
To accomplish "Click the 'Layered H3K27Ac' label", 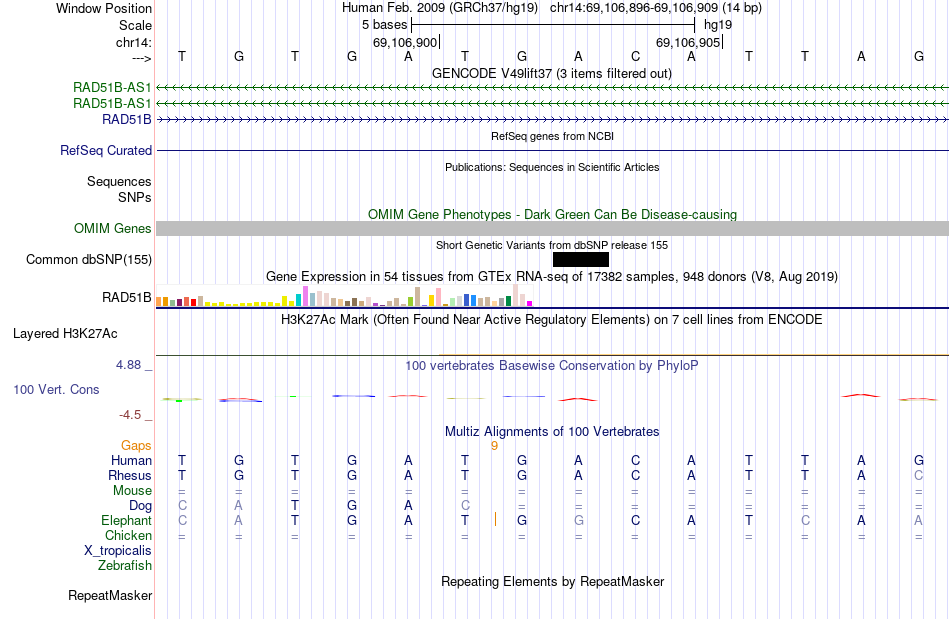I will (65, 334).
